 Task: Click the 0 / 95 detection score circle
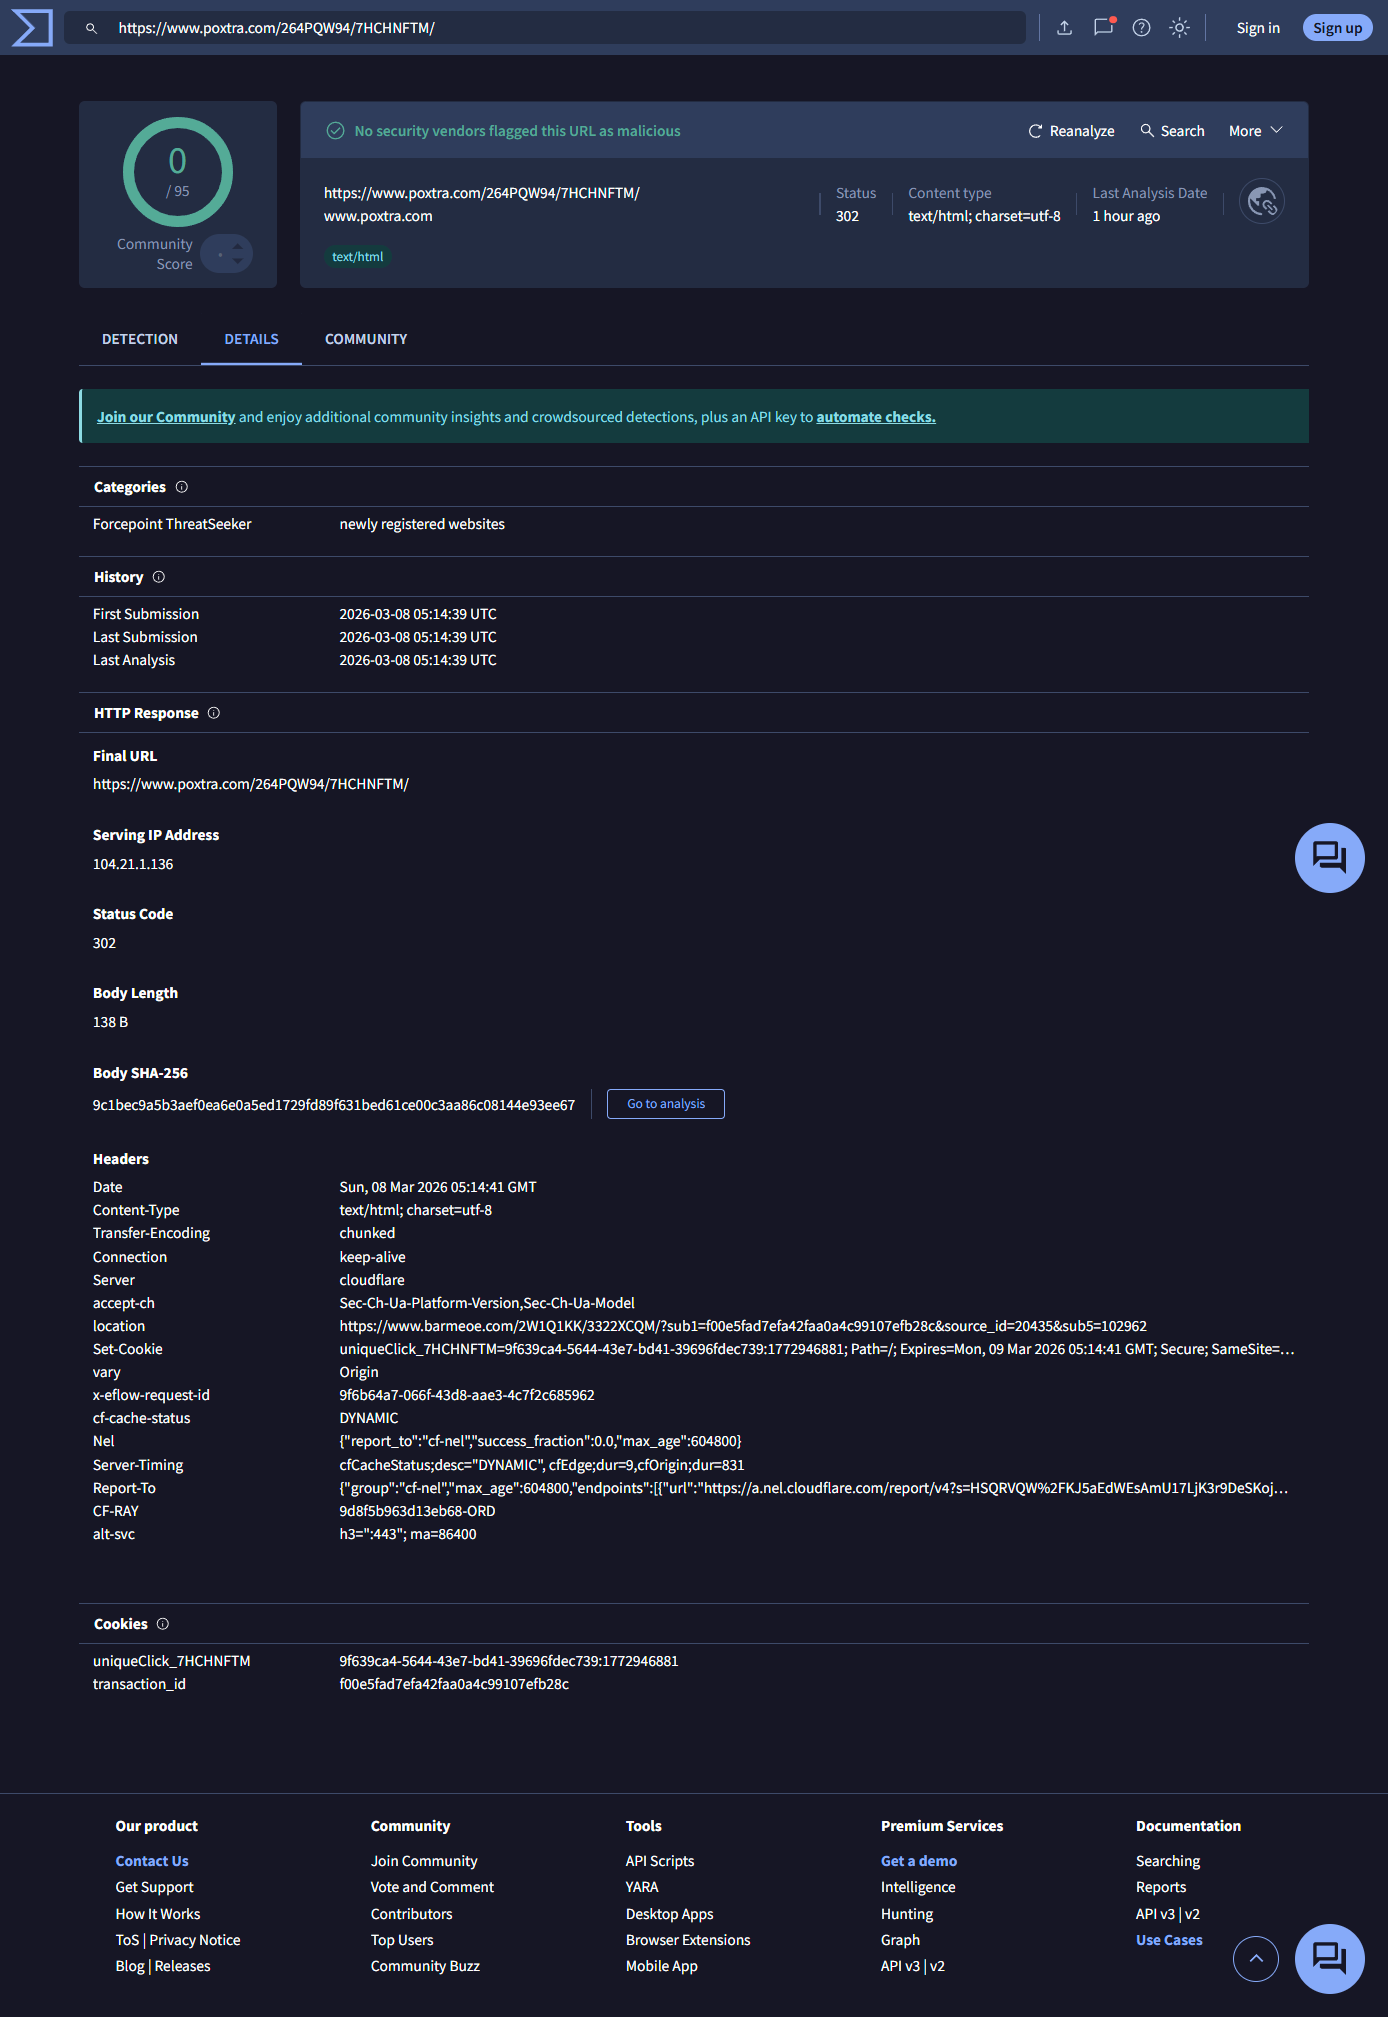tap(178, 172)
